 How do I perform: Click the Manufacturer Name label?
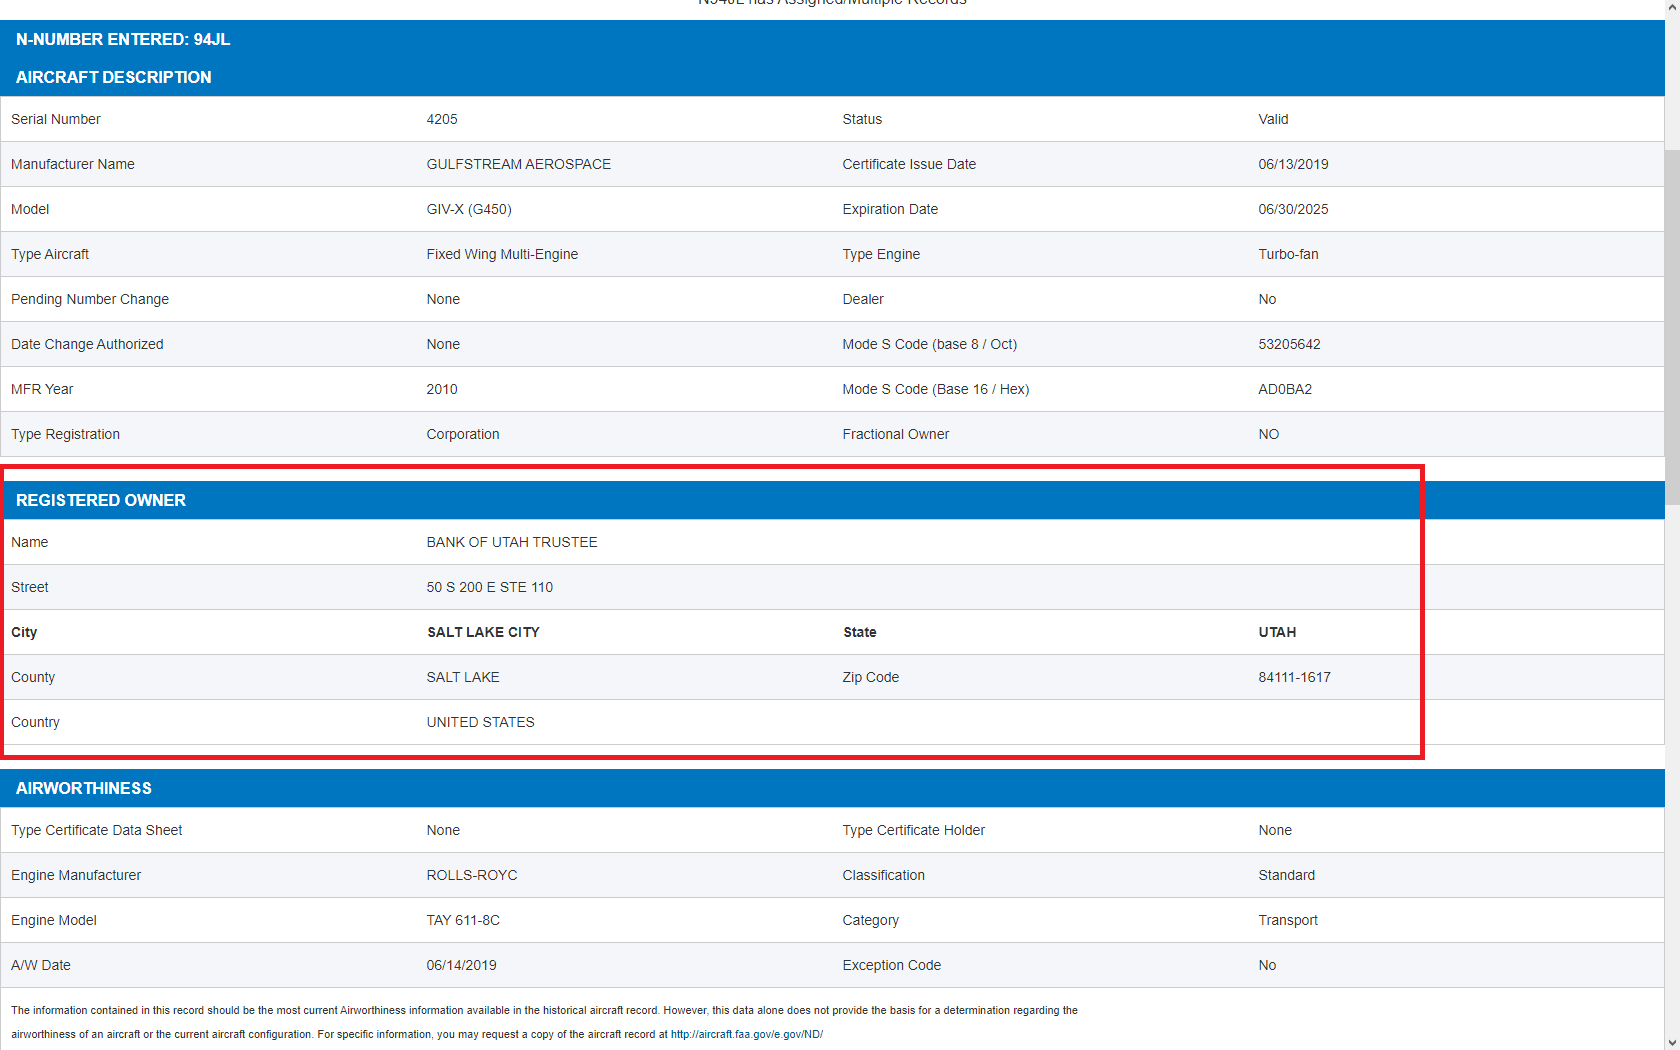73,164
